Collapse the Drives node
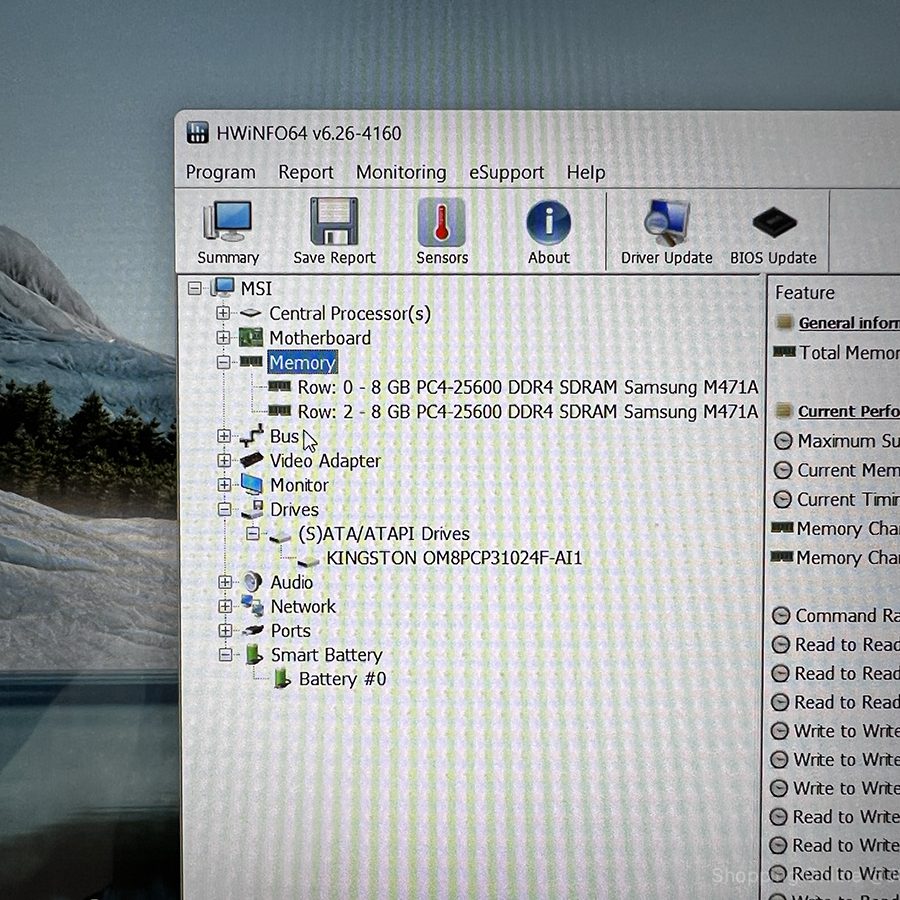Screen dimensions: 900x900 coord(224,509)
